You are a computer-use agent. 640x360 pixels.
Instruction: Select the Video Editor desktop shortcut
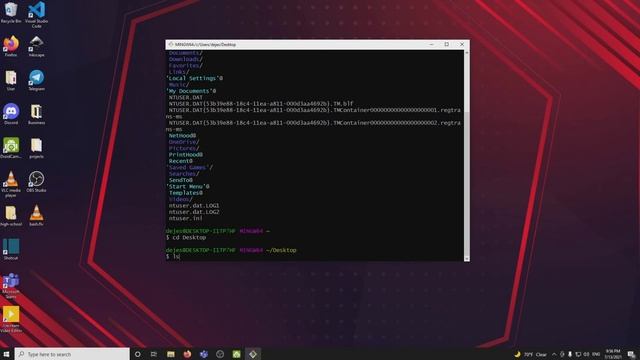(x=11, y=320)
